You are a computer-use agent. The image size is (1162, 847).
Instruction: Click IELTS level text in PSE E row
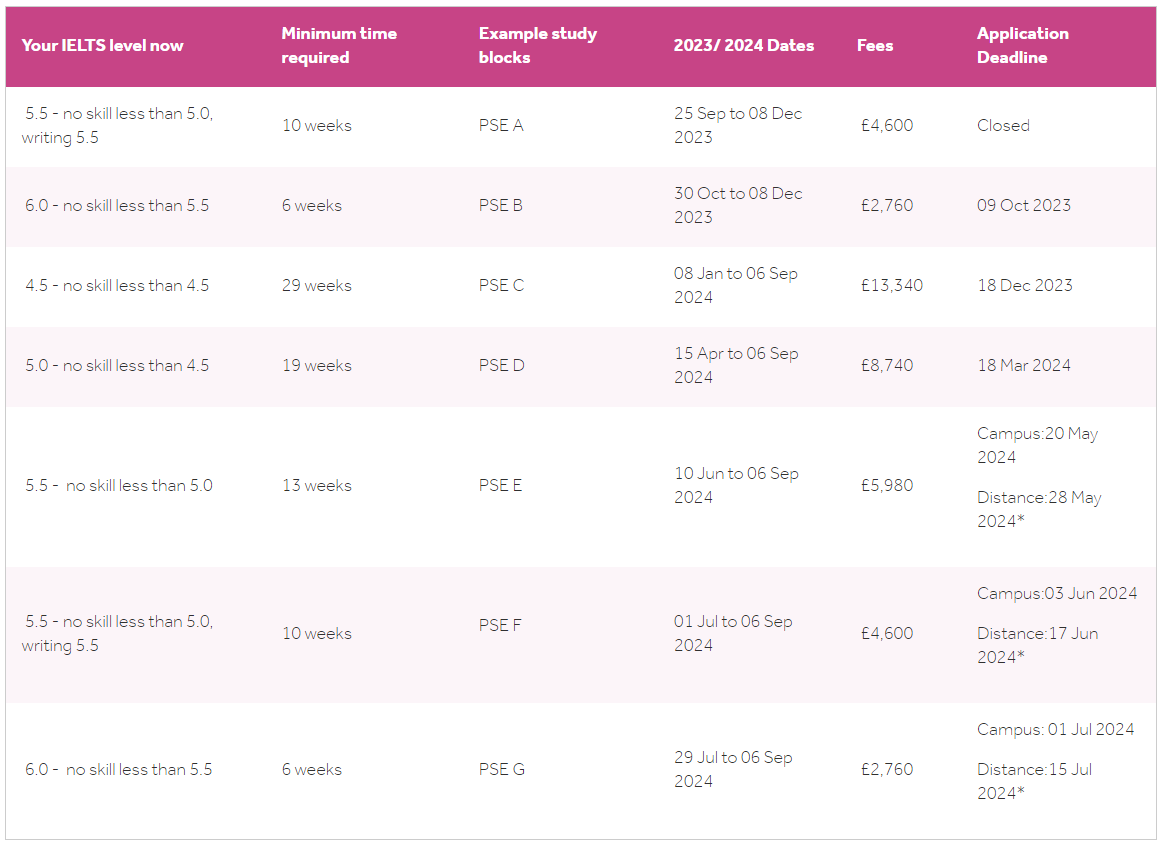(119, 485)
